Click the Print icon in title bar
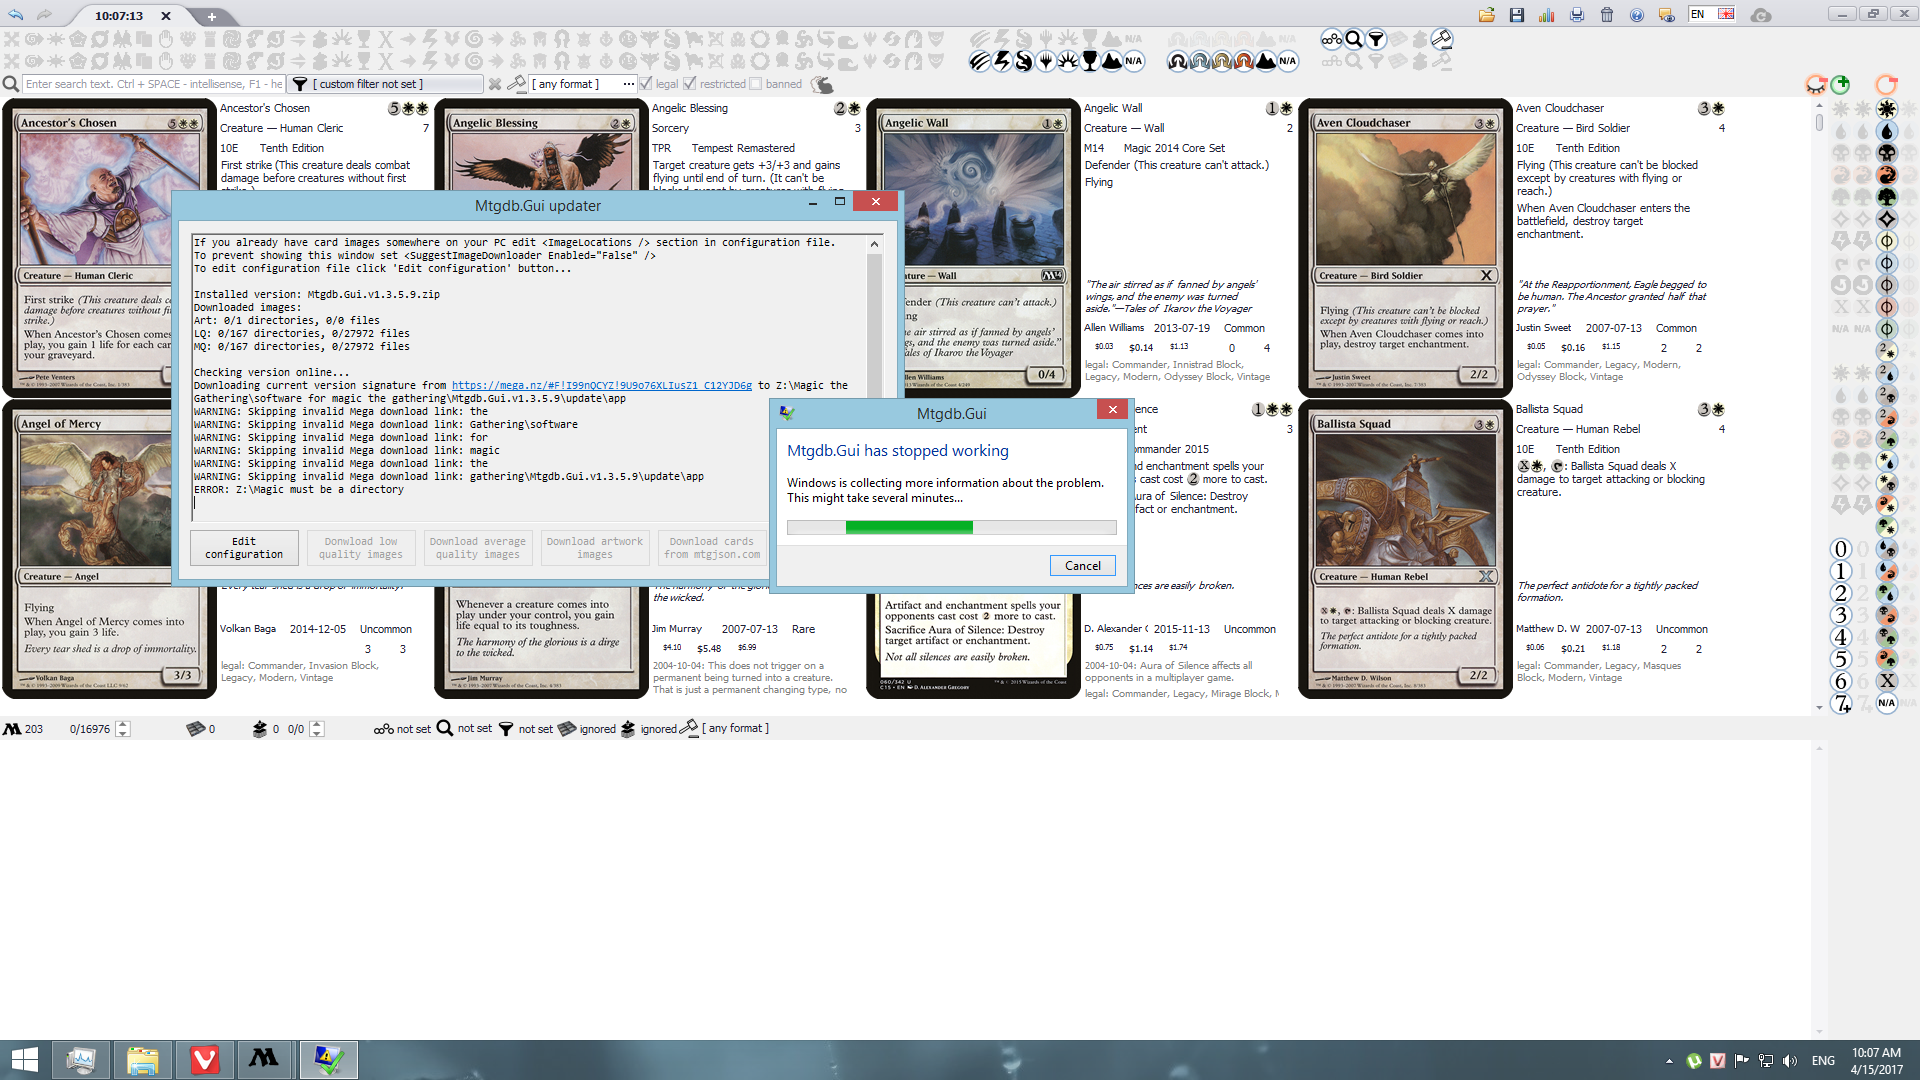 coord(1577,15)
